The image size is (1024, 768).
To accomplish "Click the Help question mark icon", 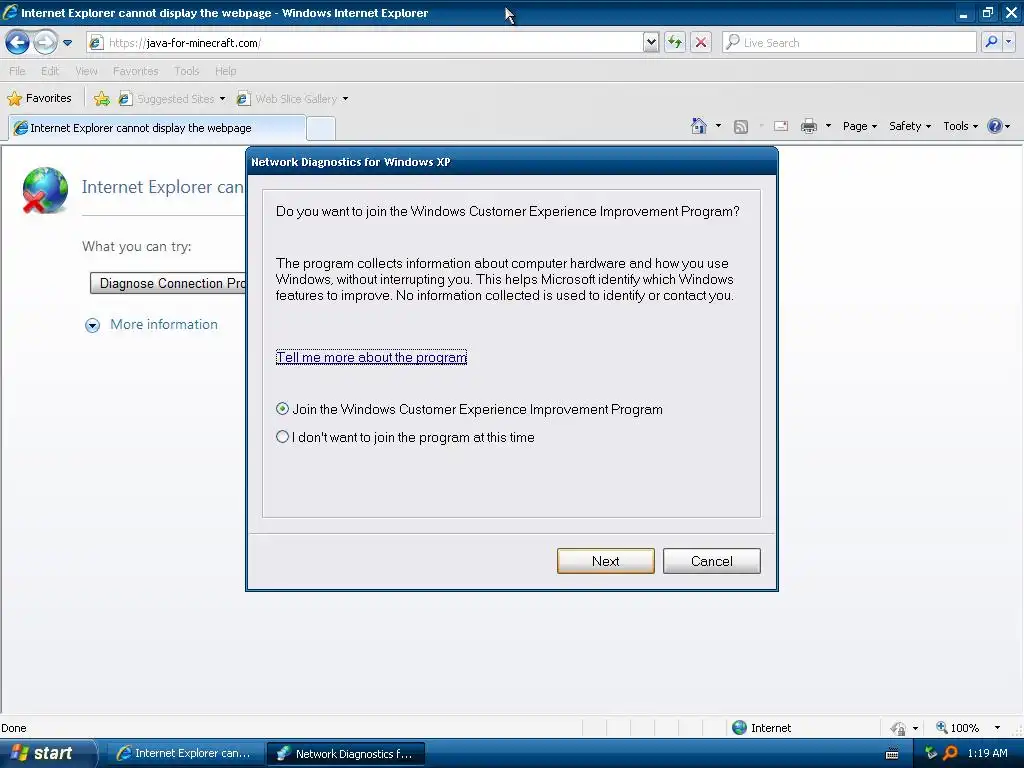I will tap(994, 126).
